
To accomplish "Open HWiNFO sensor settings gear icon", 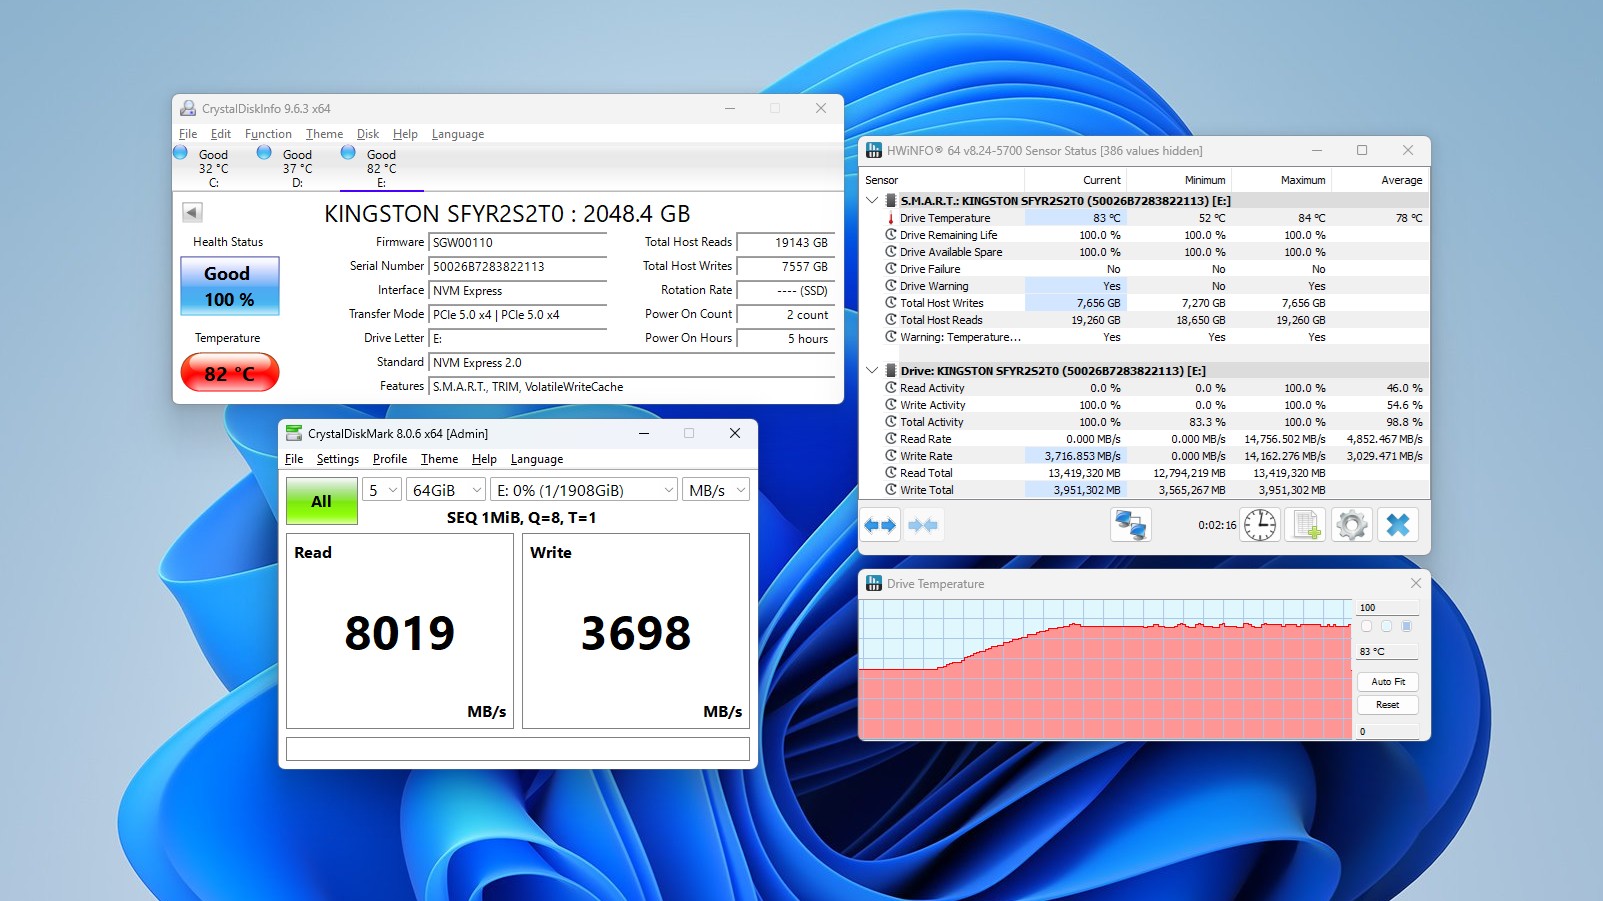I will point(1352,525).
